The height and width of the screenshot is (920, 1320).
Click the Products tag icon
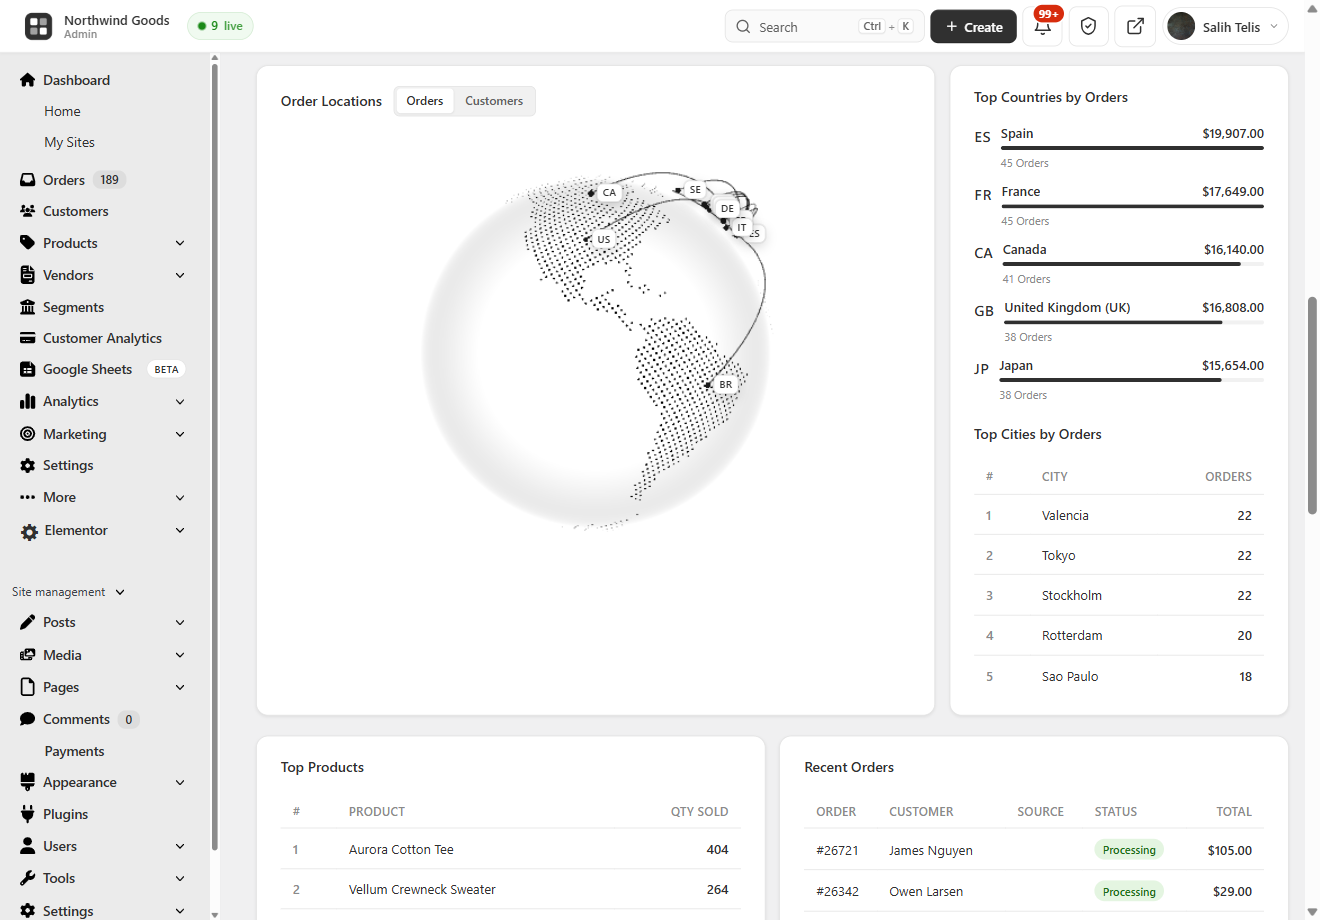[x=28, y=243]
